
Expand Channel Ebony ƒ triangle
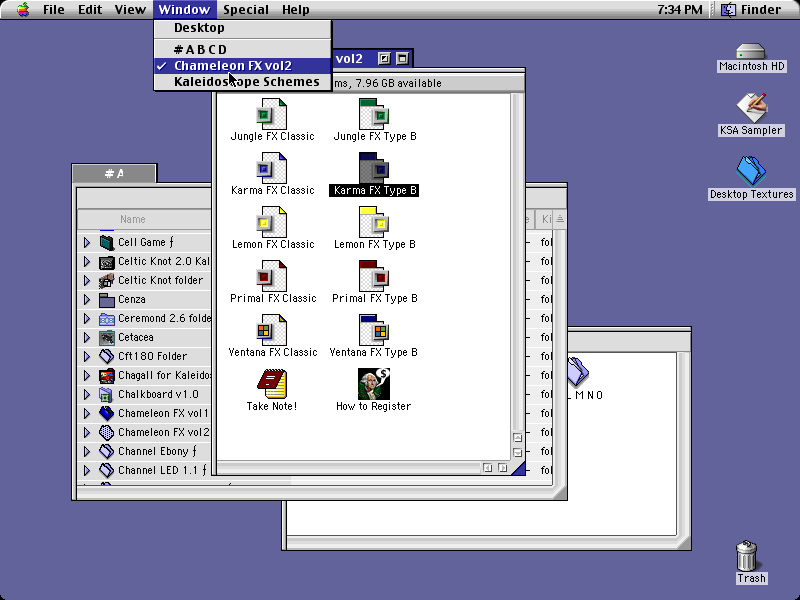point(87,452)
